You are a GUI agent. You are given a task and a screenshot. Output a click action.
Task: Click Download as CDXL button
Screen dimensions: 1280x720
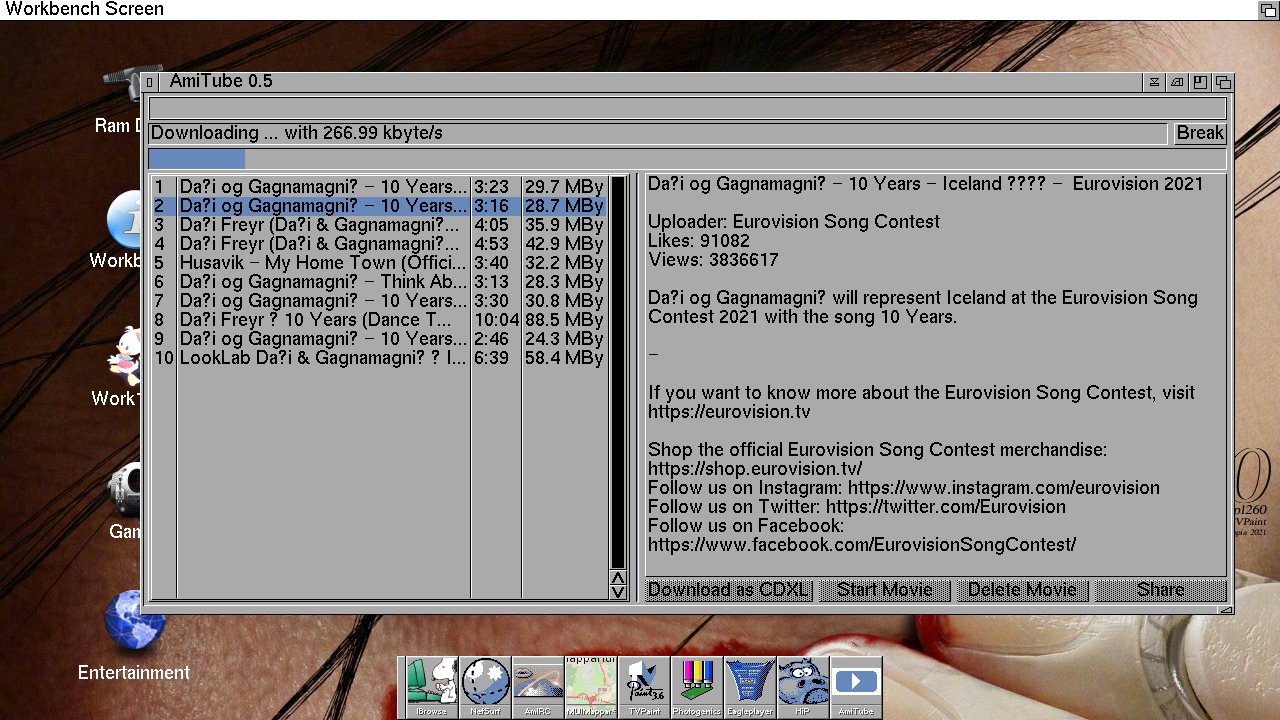pos(728,590)
